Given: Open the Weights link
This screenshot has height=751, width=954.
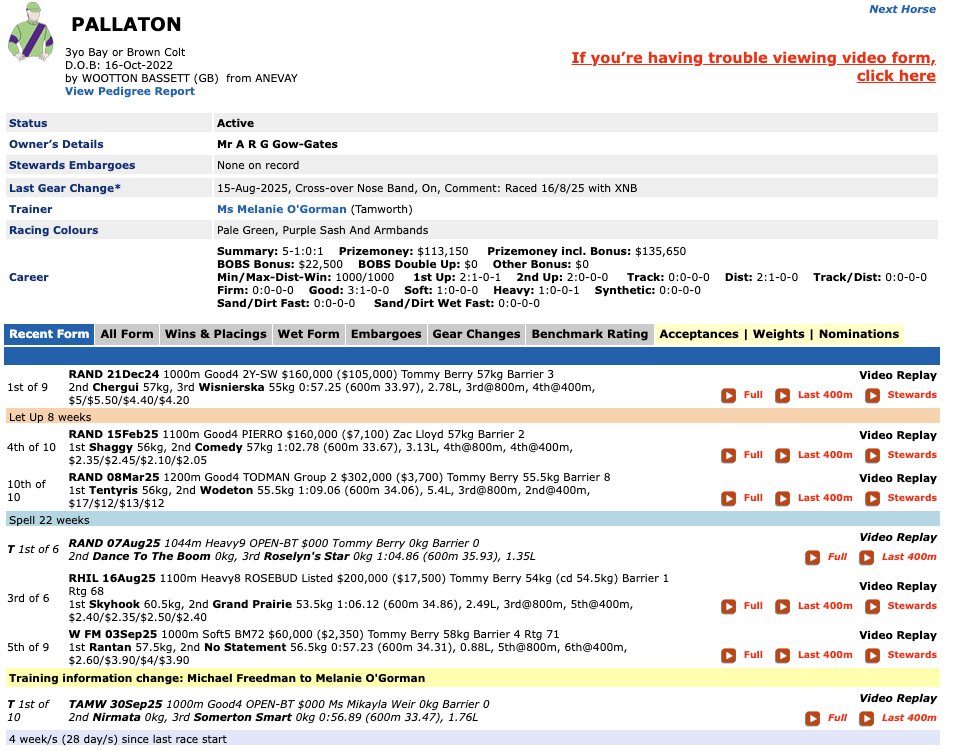Looking at the screenshot, I should click(778, 334).
